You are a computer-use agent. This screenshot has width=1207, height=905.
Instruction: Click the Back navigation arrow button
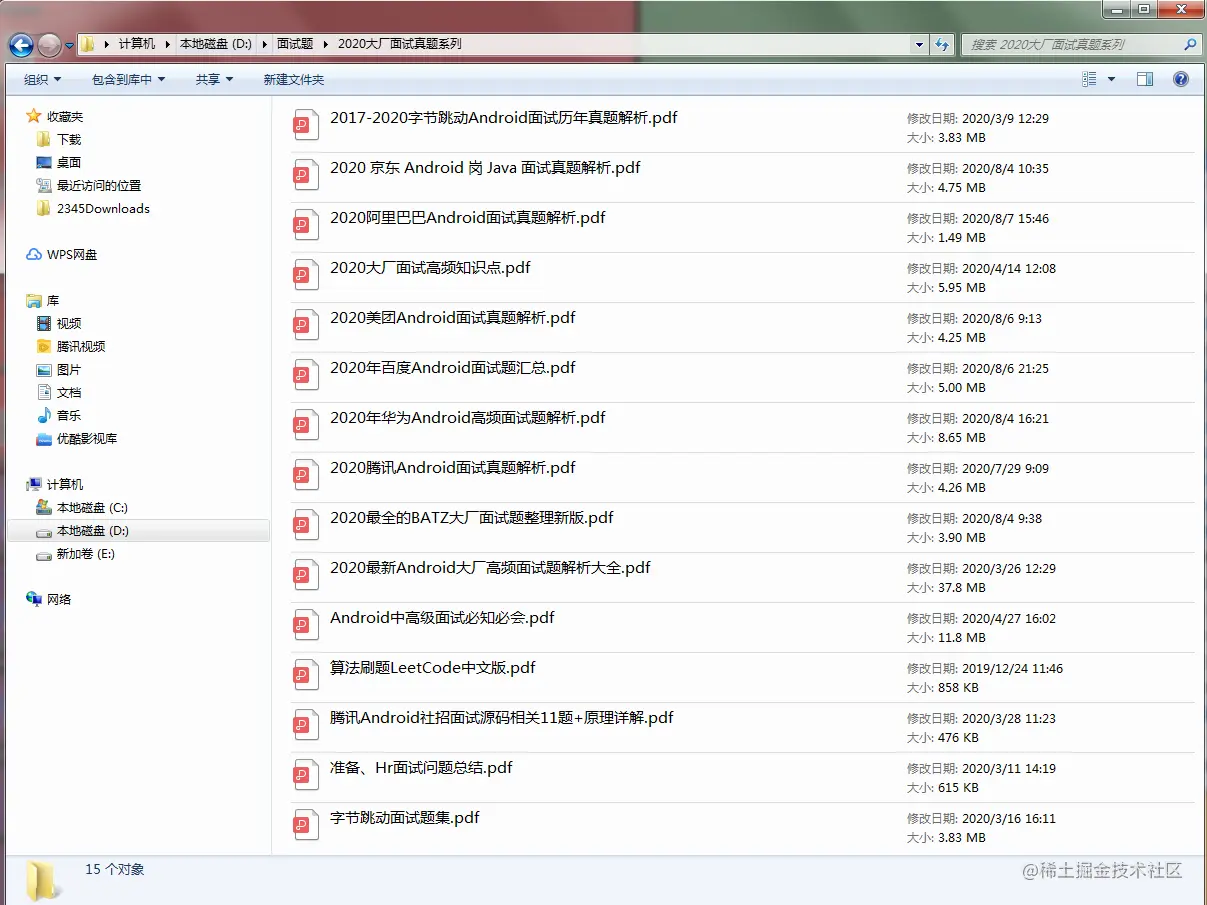coord(21,45)
